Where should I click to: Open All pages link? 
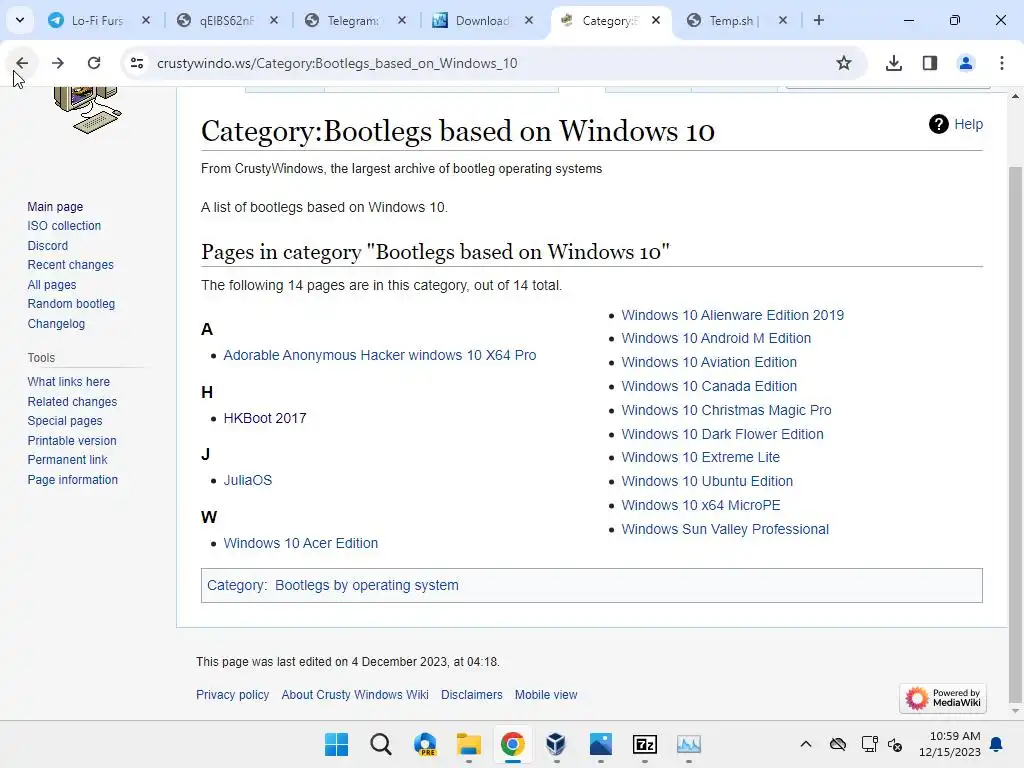[x=52, y=285]
